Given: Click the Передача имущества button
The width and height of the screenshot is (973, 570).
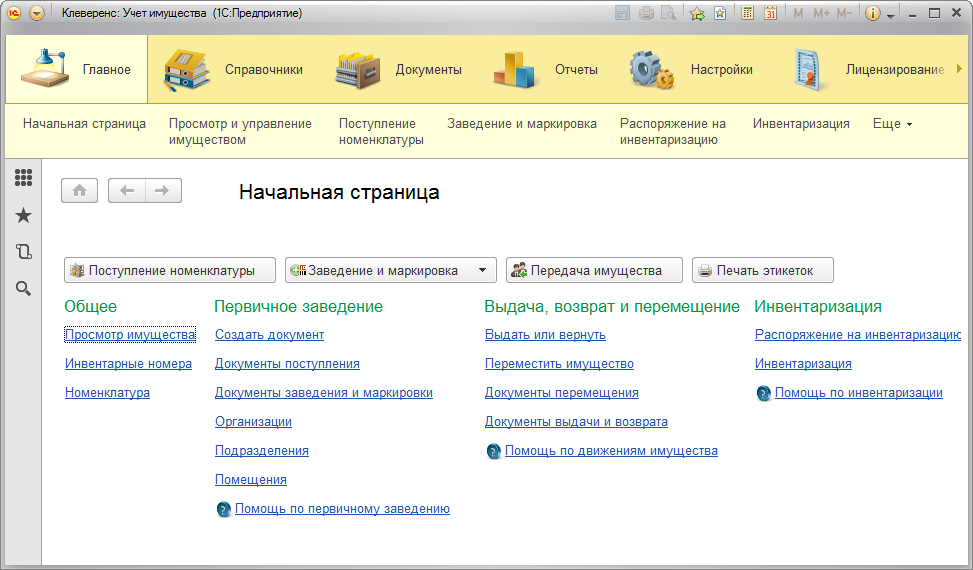Looking at the screenshot, I should pyautogui.click(x=594, y=270).
